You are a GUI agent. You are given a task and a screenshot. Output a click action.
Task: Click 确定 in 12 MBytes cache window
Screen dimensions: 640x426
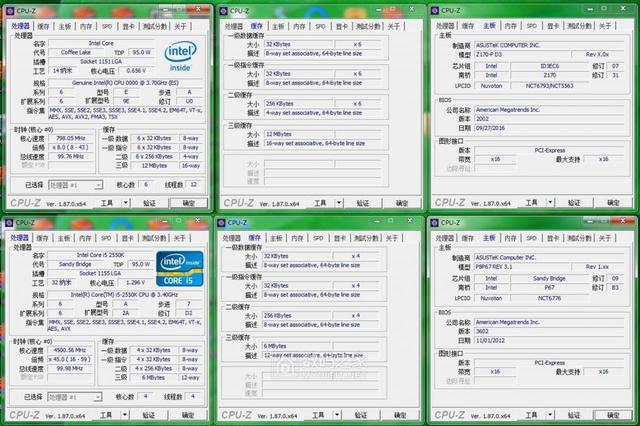402,203
